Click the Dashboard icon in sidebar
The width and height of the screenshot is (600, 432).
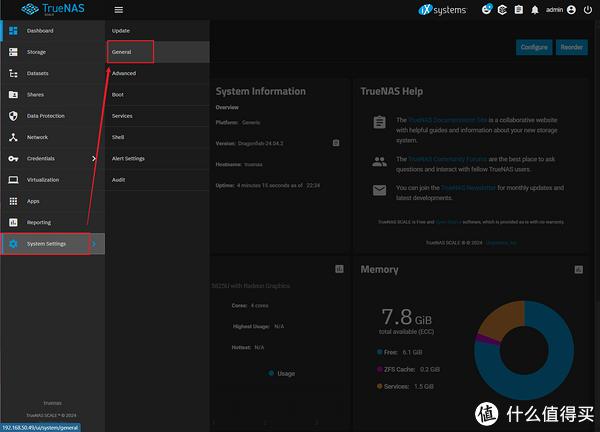pyautogui.click(x=13, y=31)
